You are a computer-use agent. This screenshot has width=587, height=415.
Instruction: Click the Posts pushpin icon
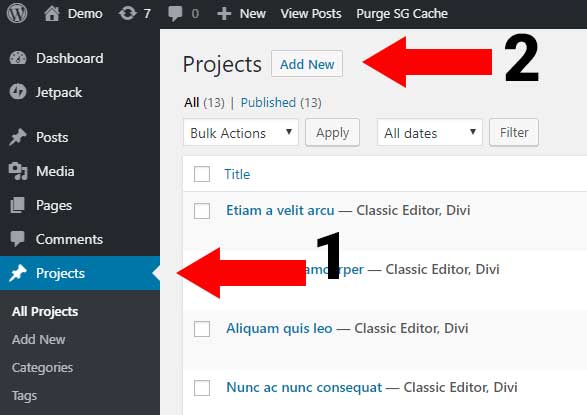pyautogui.click(x=18, y=137)
